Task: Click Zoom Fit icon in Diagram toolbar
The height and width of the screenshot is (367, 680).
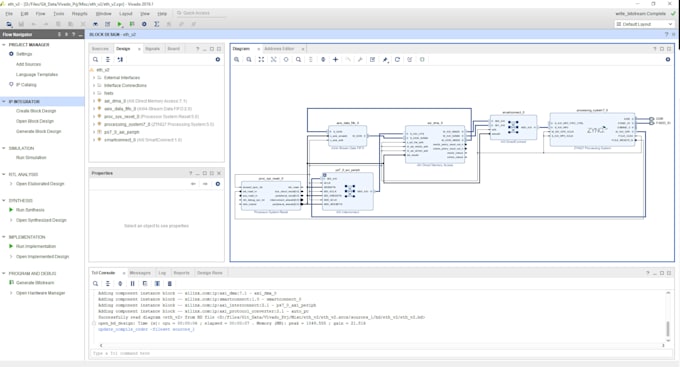Action: click(x=261, y=59)
